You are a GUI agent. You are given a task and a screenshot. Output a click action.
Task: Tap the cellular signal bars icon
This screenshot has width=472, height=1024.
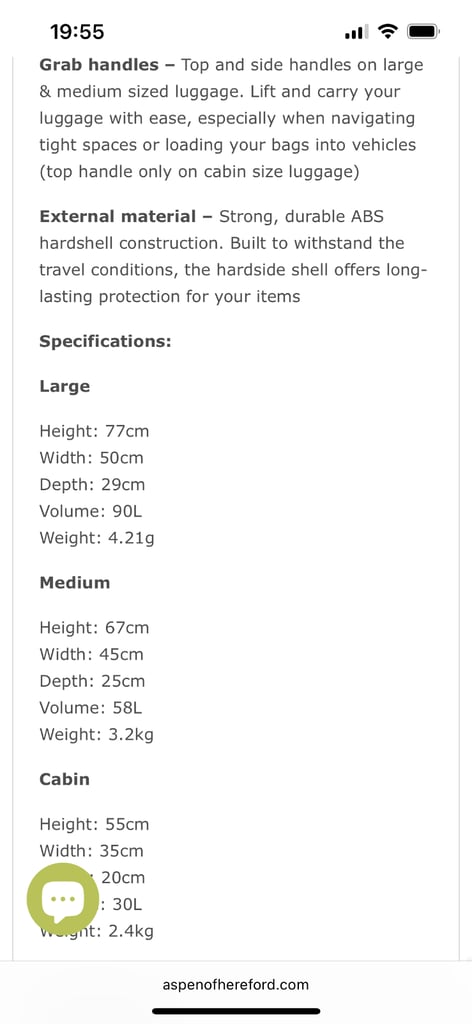pos(356,31)
